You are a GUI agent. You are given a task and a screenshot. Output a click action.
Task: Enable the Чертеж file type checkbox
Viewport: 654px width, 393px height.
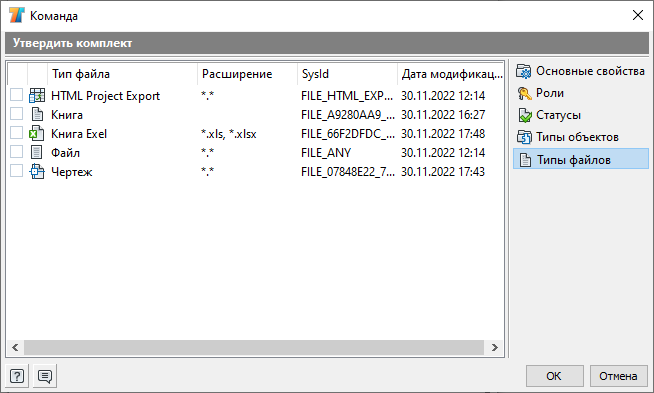(16, 171)
